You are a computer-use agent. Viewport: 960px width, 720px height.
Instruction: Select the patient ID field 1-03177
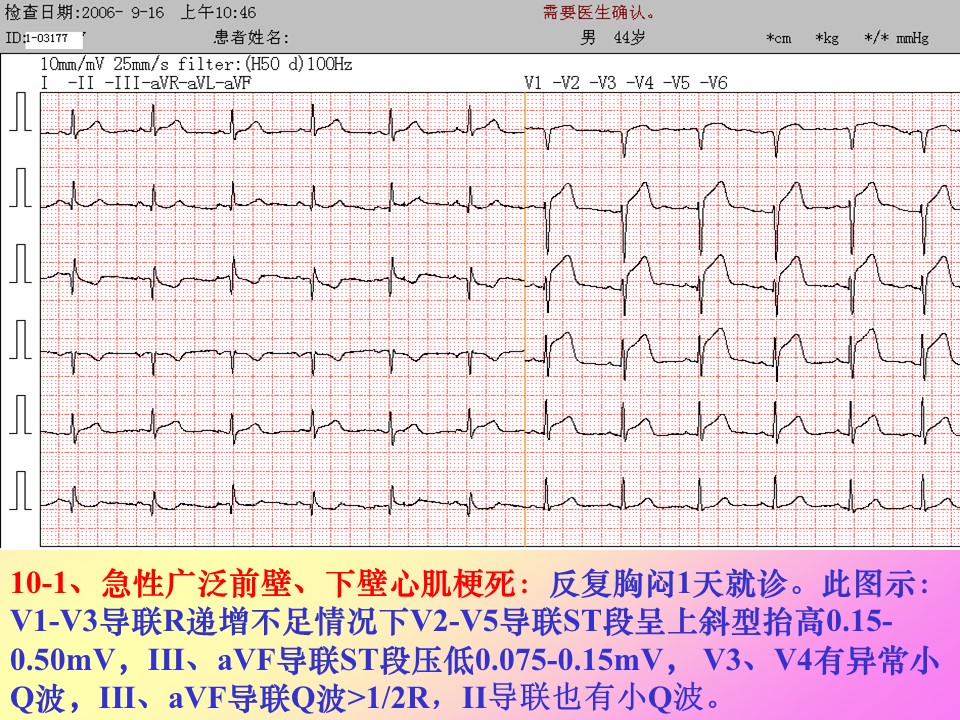tap(53, 38)
